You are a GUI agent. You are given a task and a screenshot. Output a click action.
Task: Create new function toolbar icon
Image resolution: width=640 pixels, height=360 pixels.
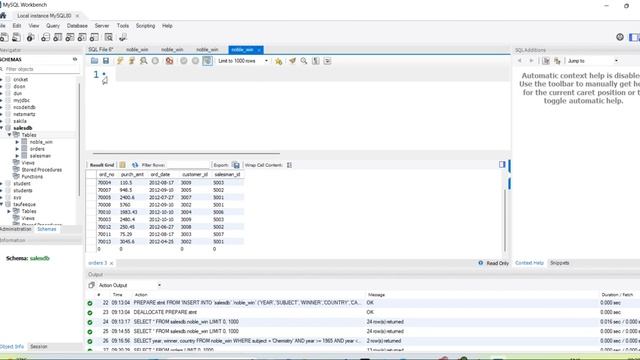[94, 37]
